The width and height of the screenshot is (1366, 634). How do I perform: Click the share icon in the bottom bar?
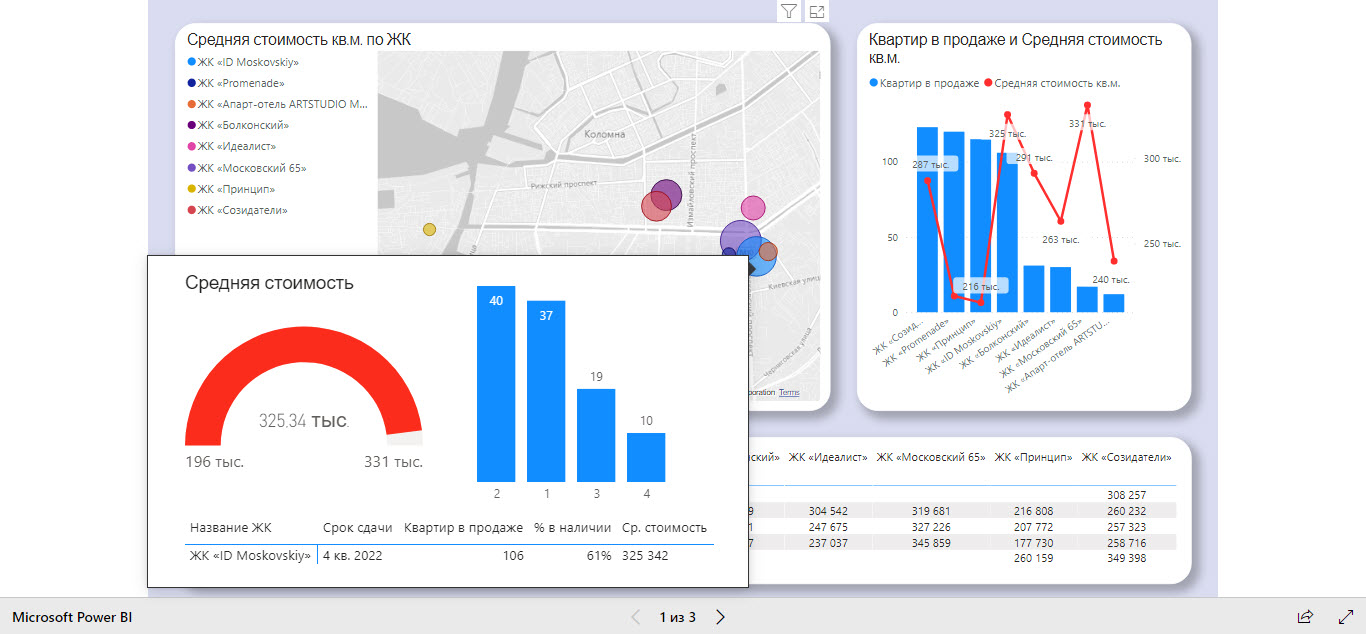(x=1306, y=617)
